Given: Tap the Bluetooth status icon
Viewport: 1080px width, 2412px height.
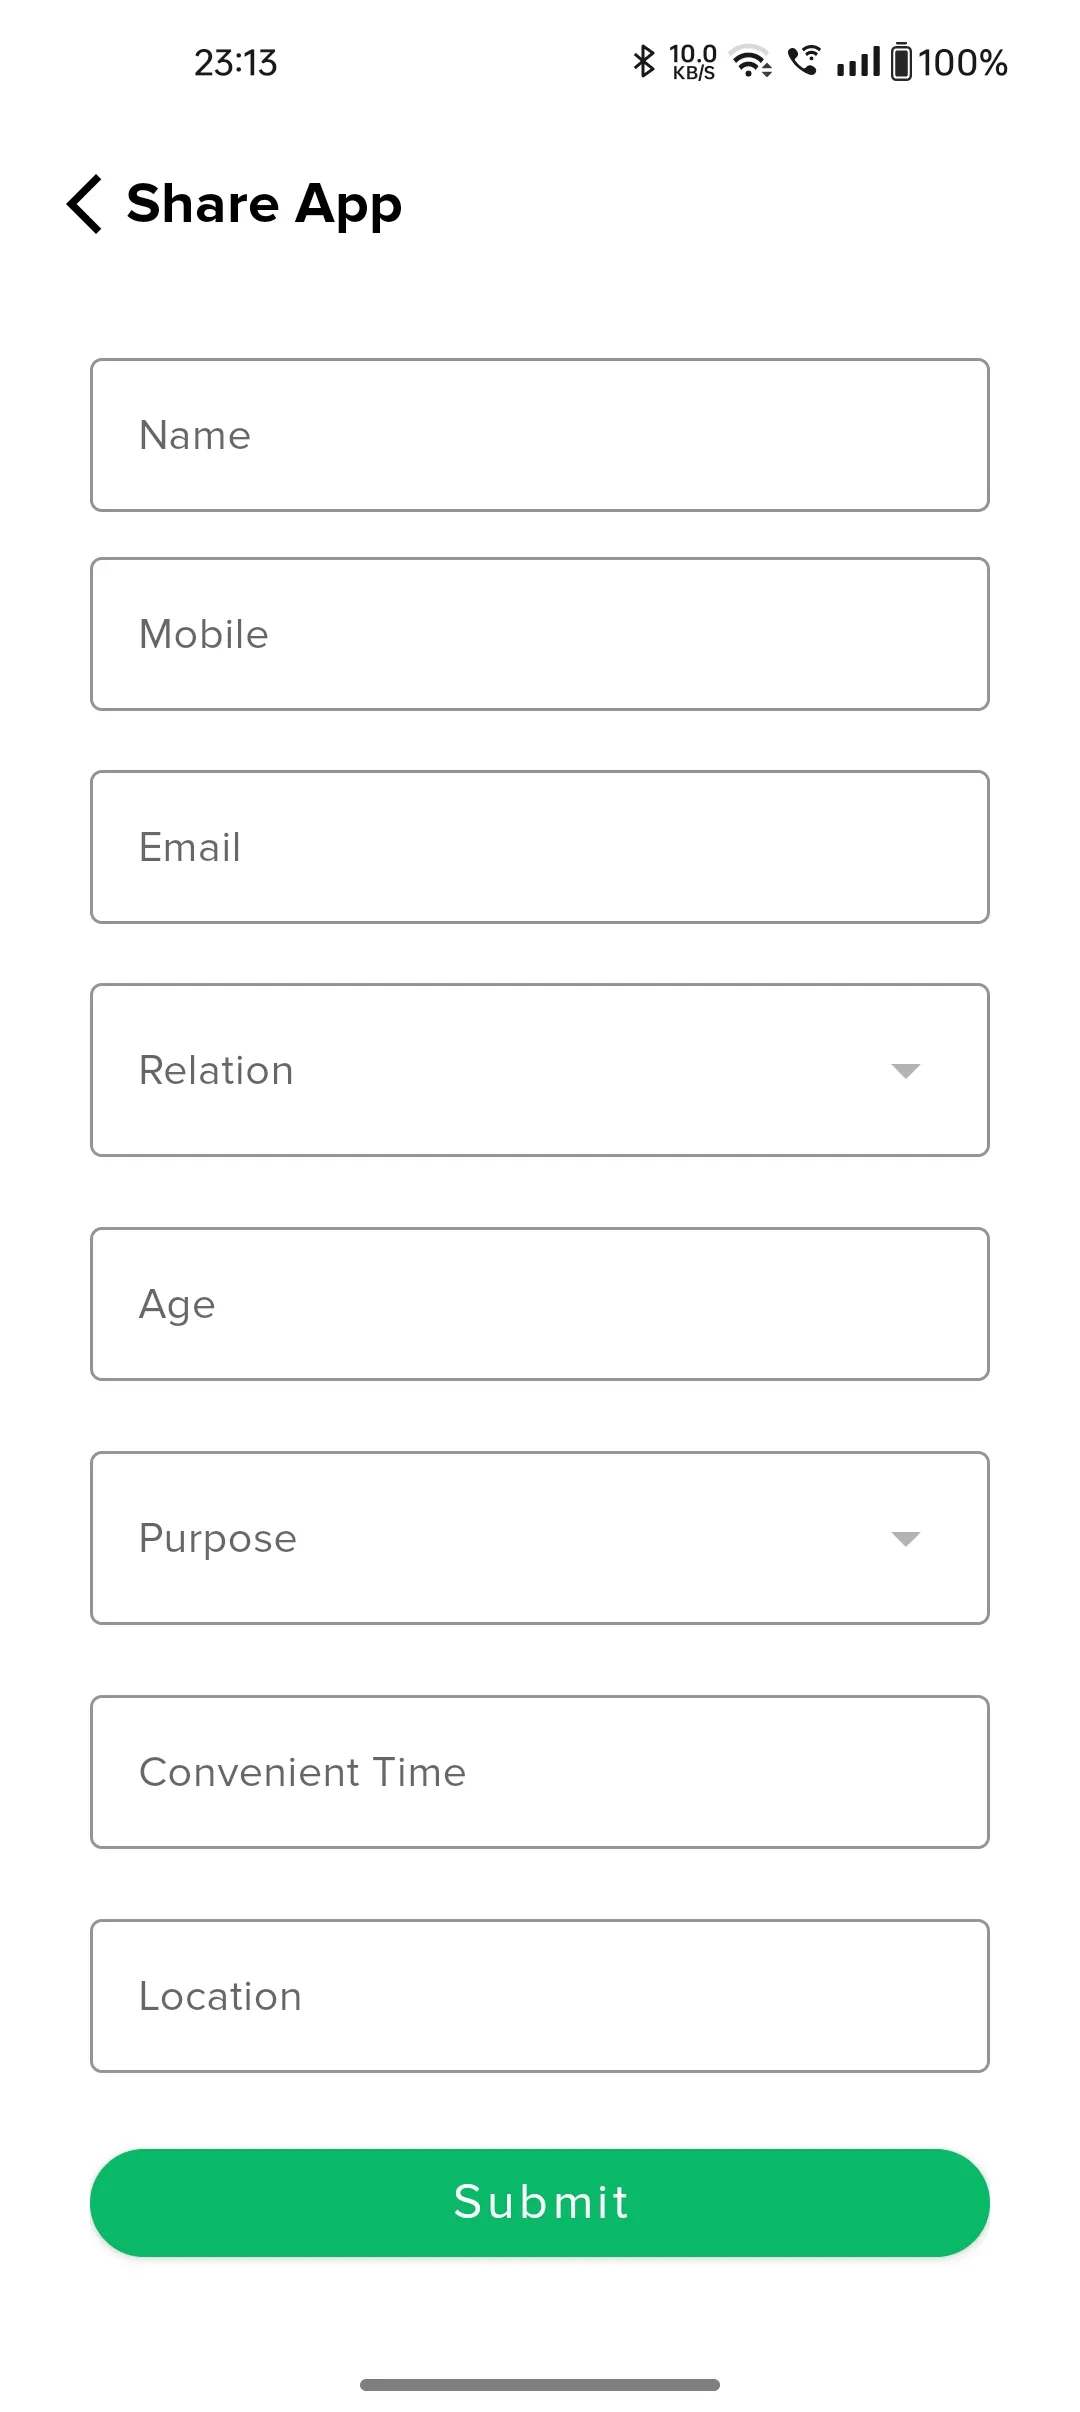Looking at the screenshot, I should pyautogui.click(x=644, y=62).
